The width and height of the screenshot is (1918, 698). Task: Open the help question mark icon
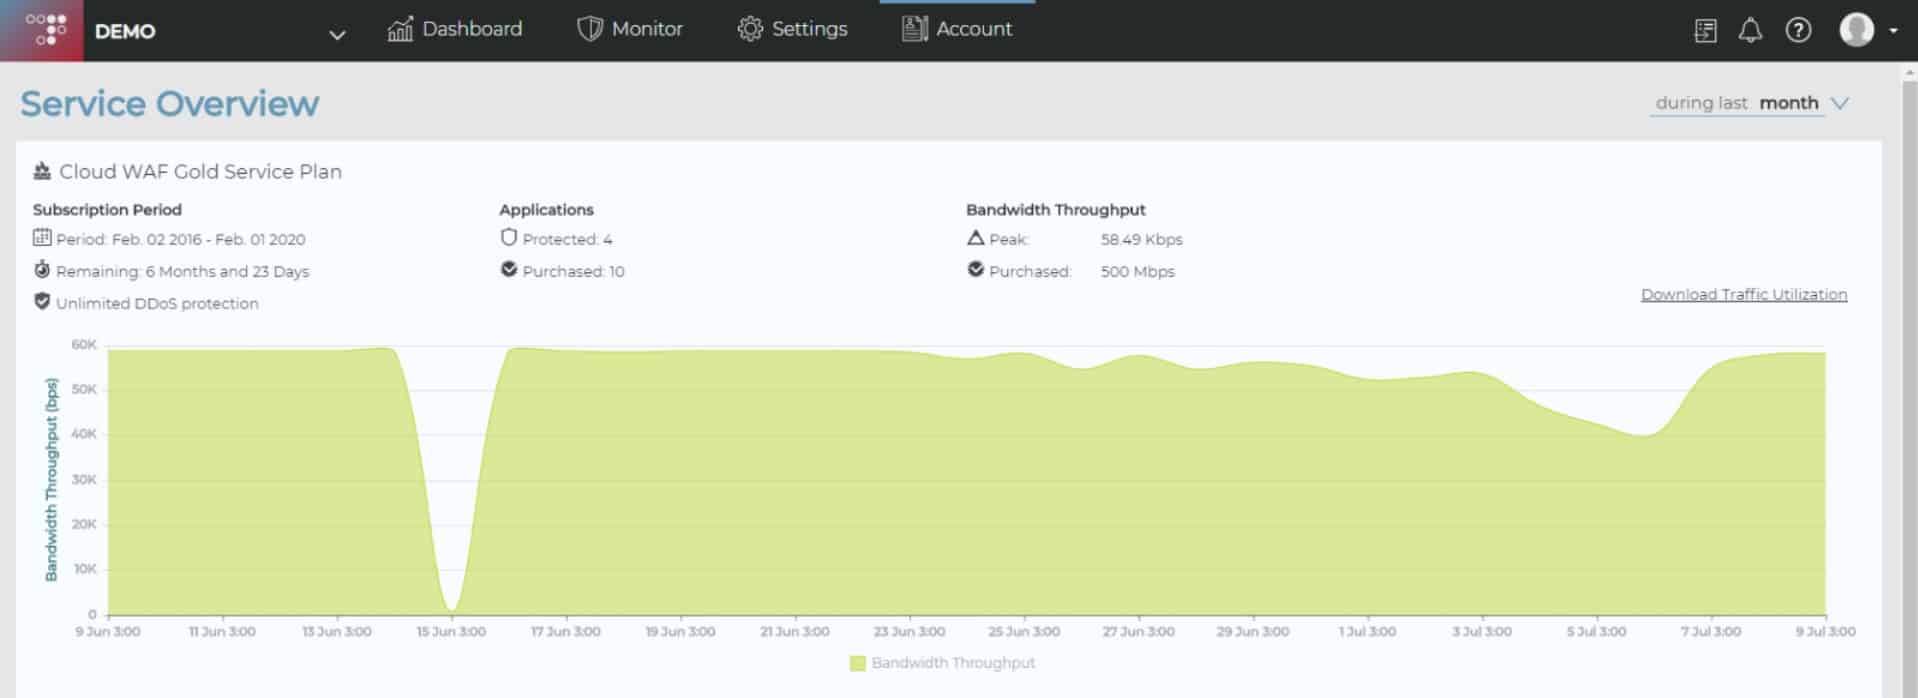coord(1798,31)
